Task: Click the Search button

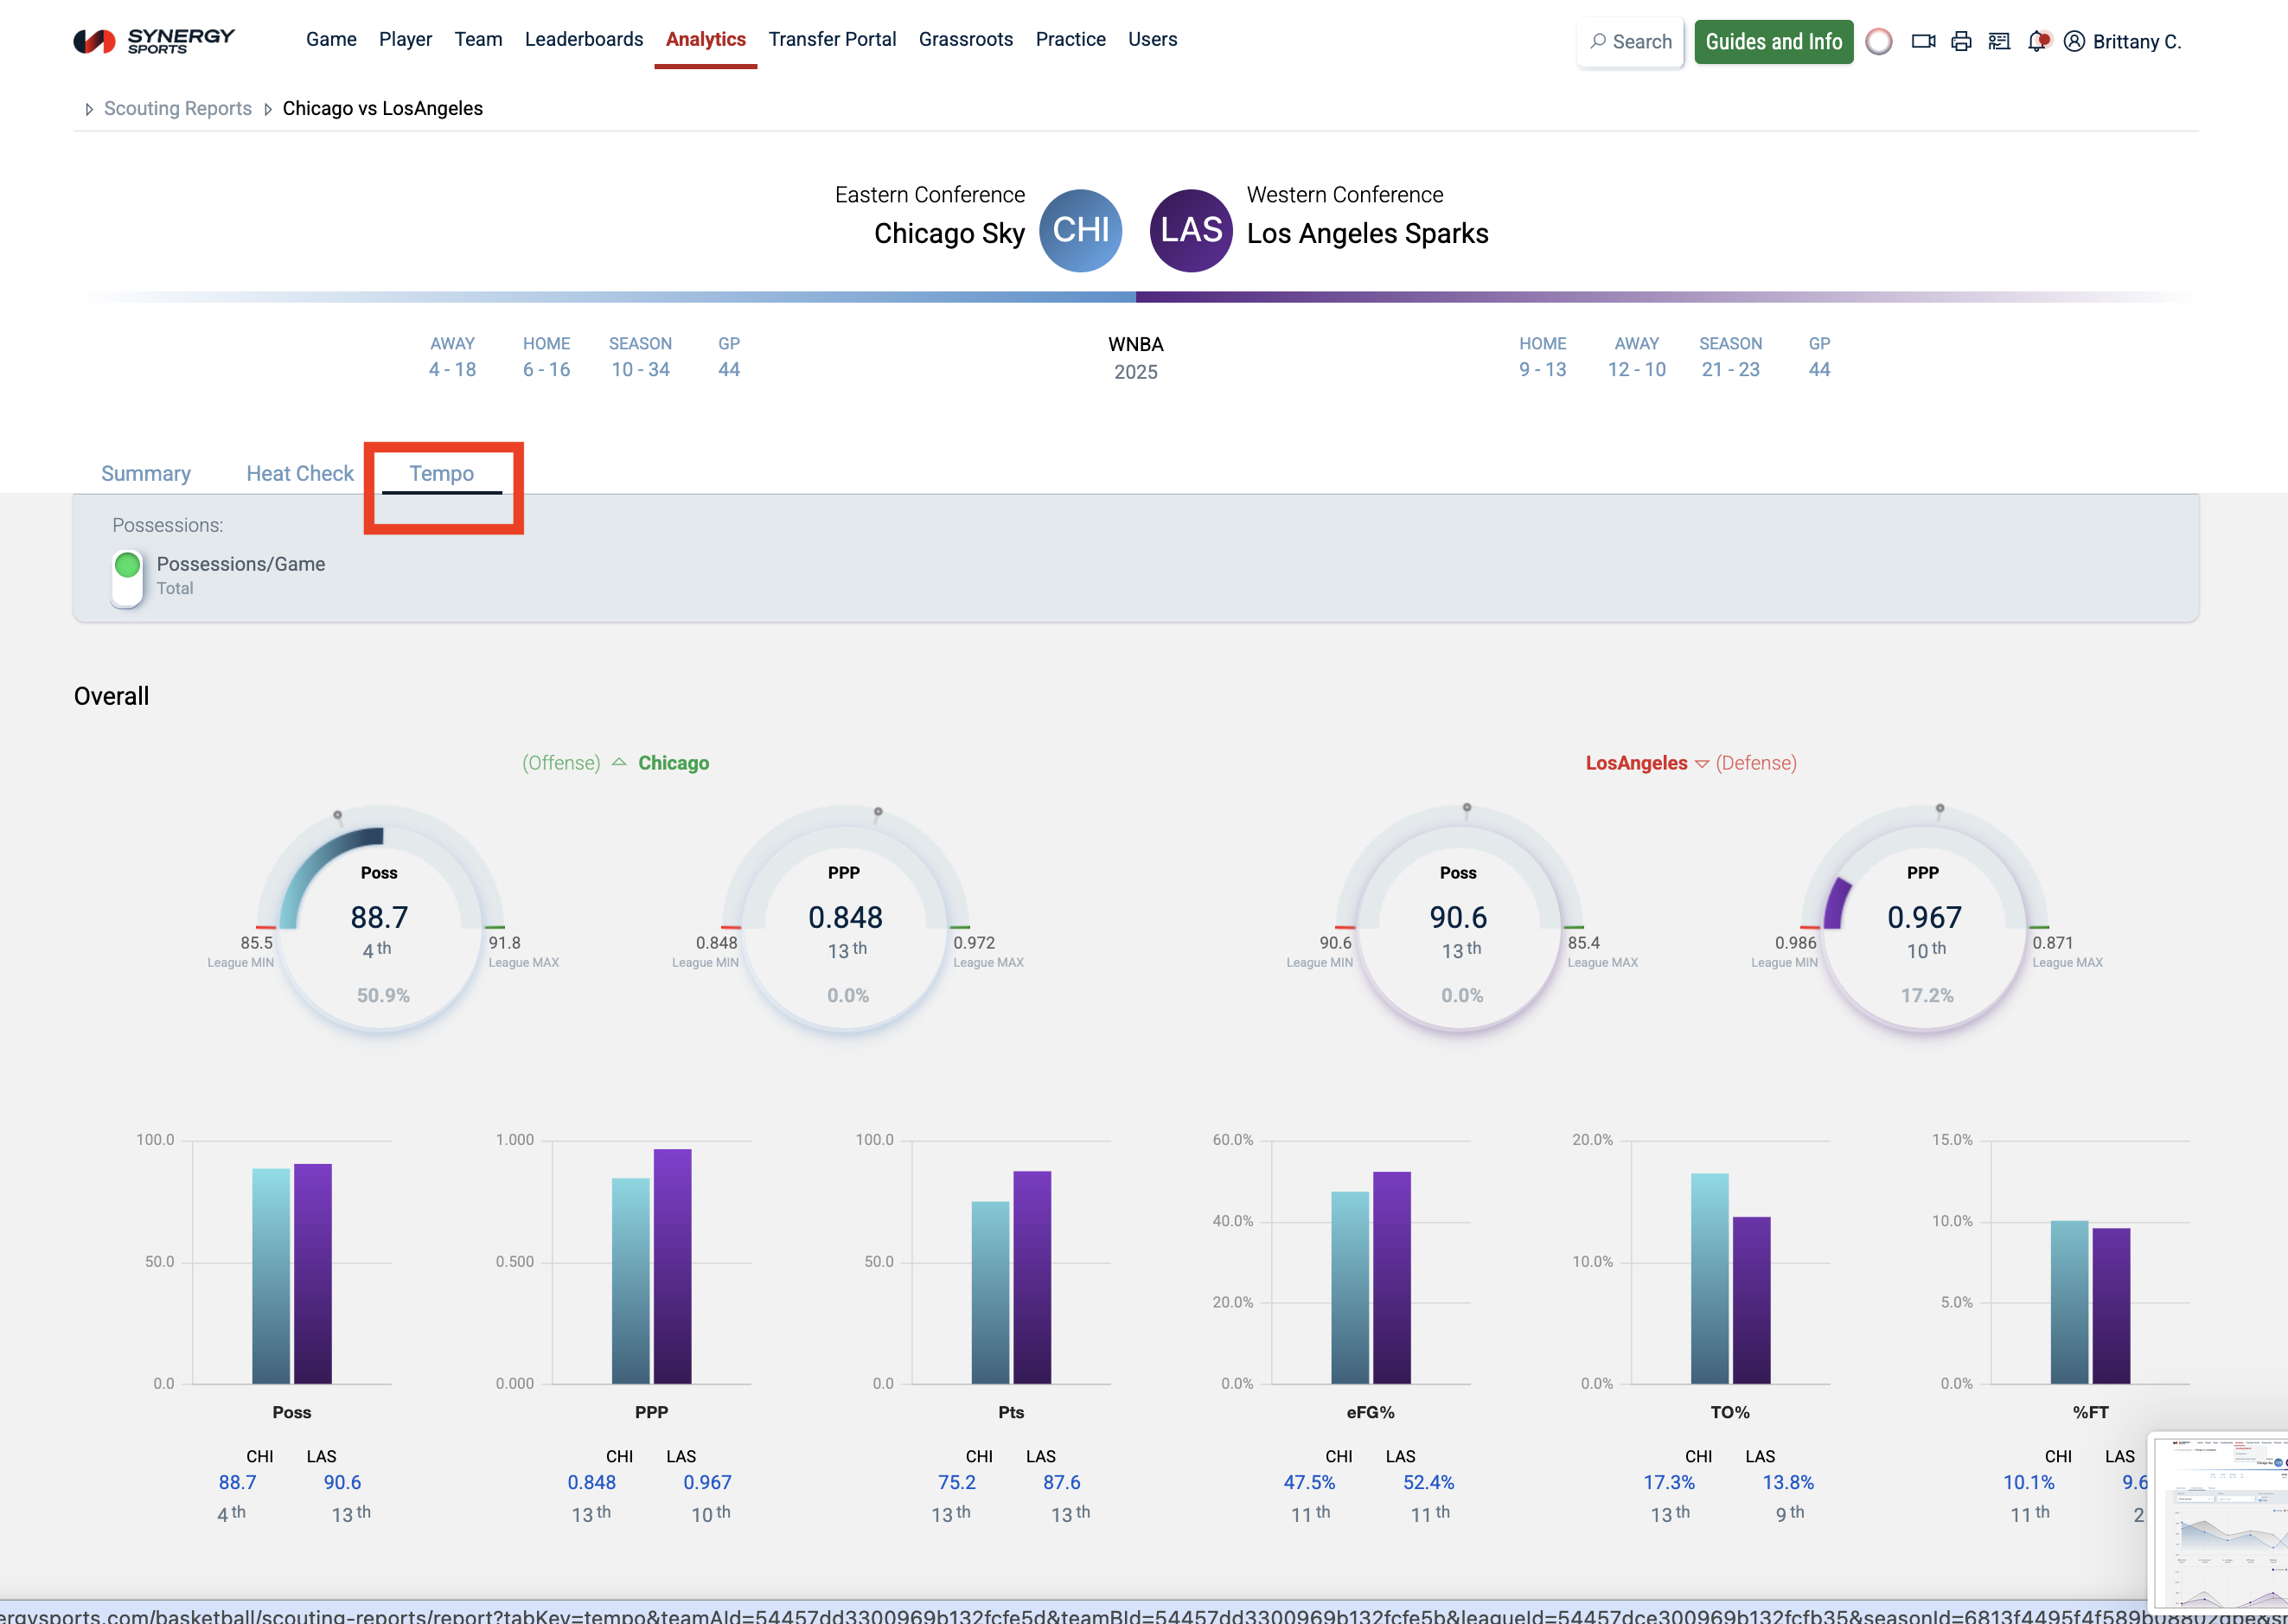Action: [1630, 42]
